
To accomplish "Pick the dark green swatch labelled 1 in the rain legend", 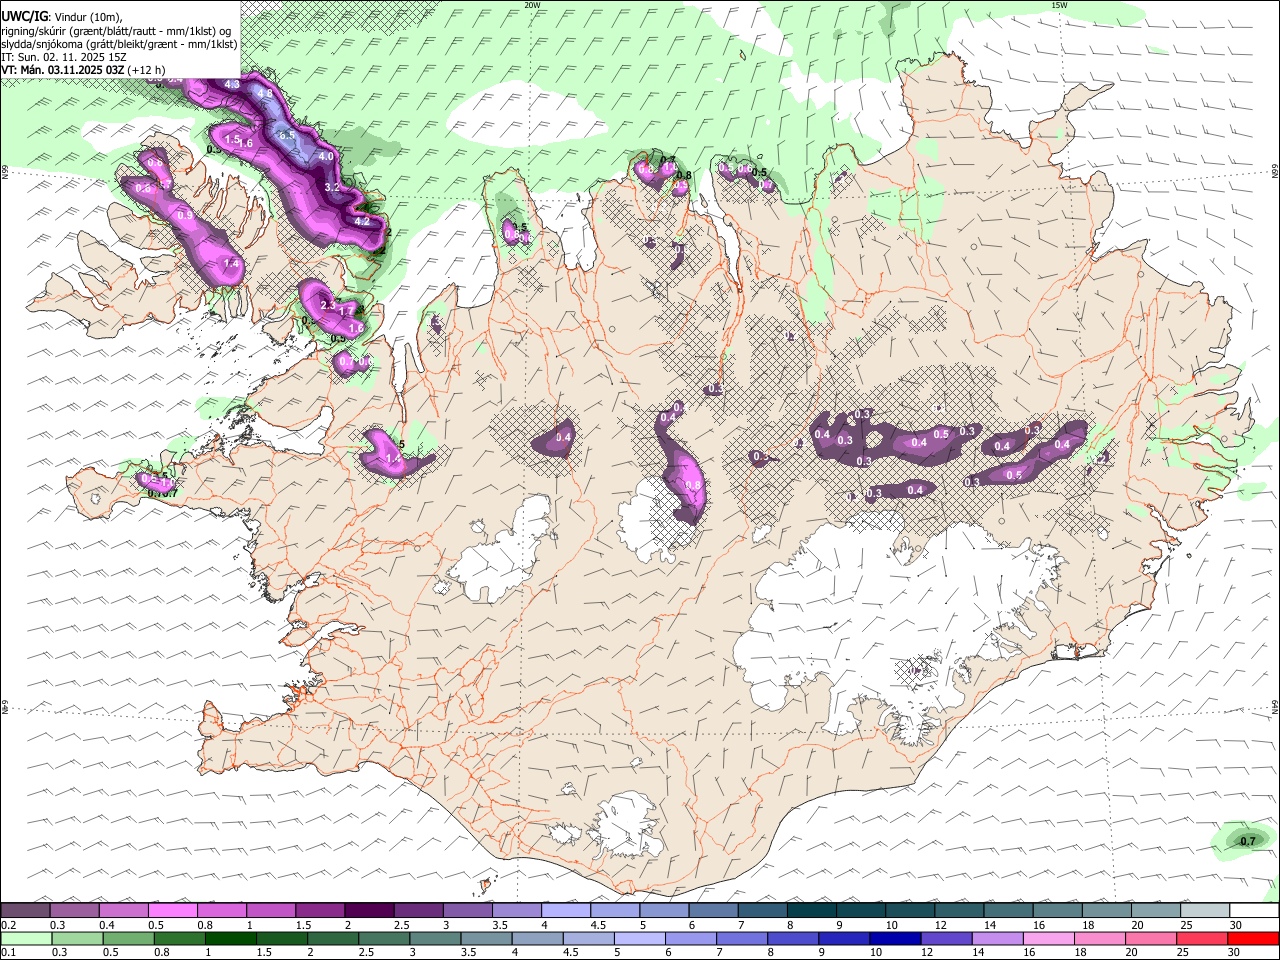I will click(x=230, y=939).
